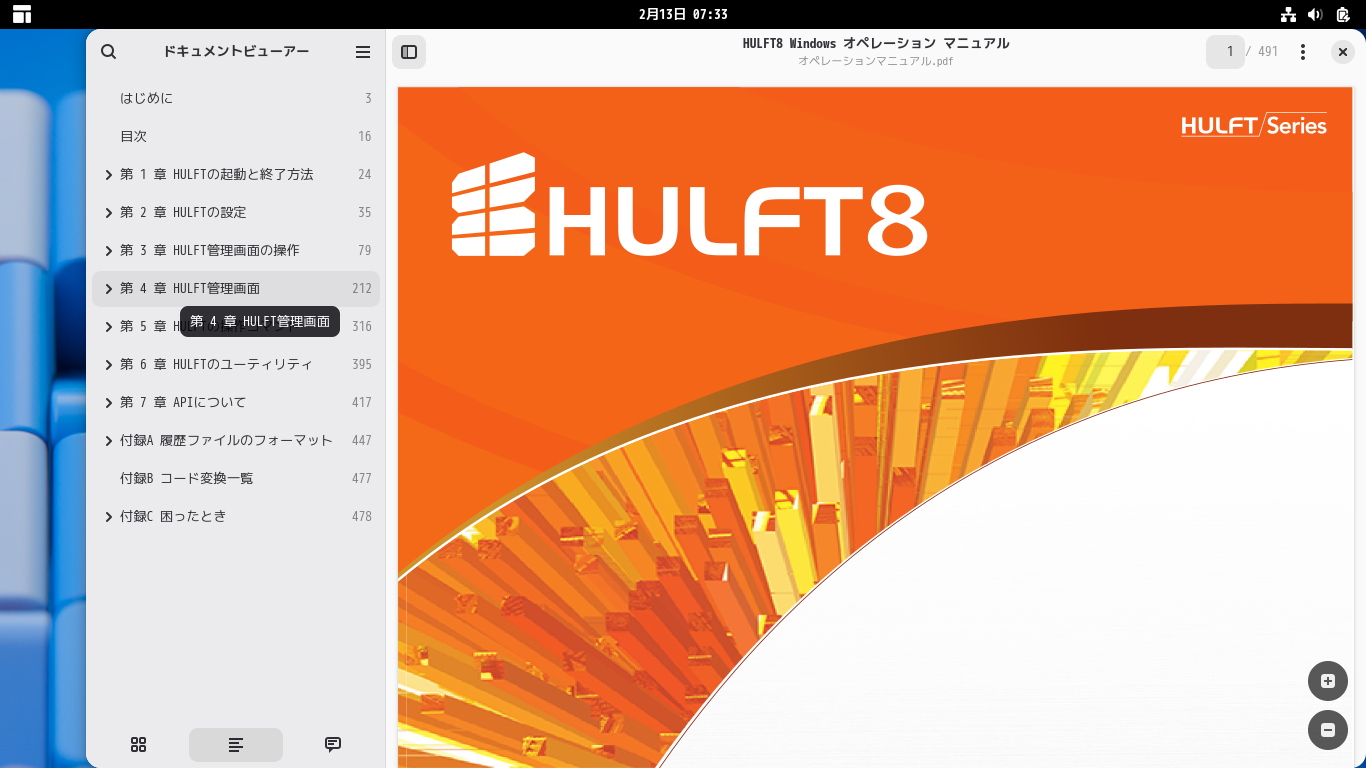Switch to the thumbnails sidebar view
This screenshot has height=768, width=1366.
pyautogui.click(x=139, y=744)
